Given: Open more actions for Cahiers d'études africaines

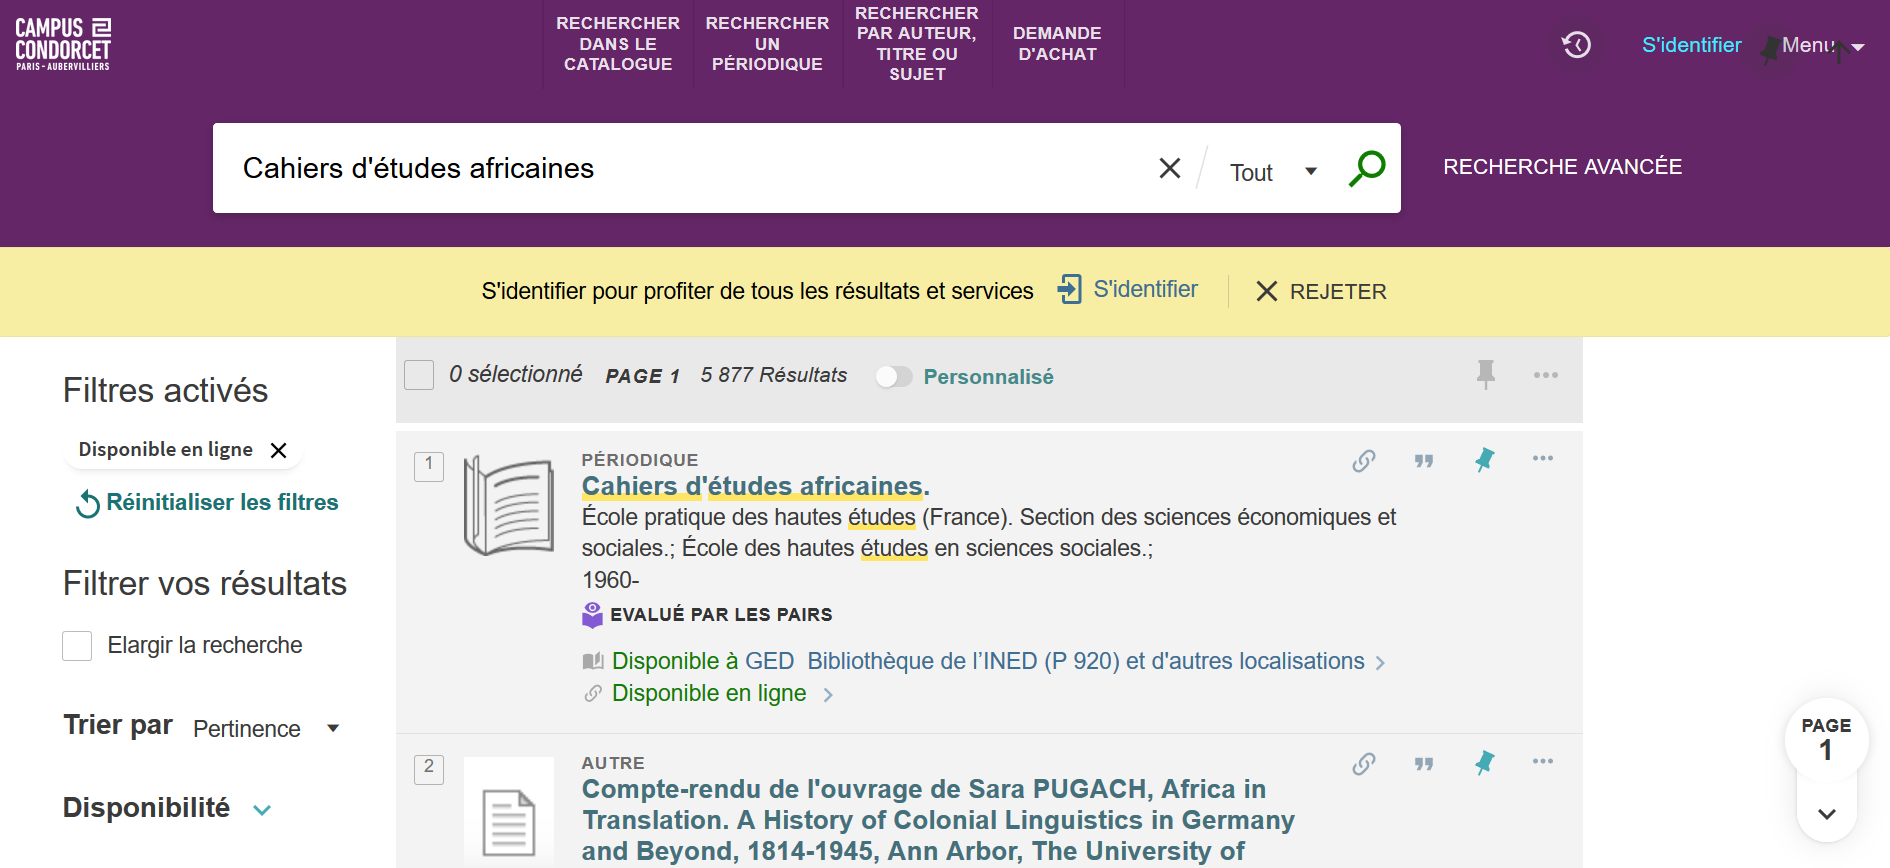Looking at the screenshot, I should point(1543,459).
